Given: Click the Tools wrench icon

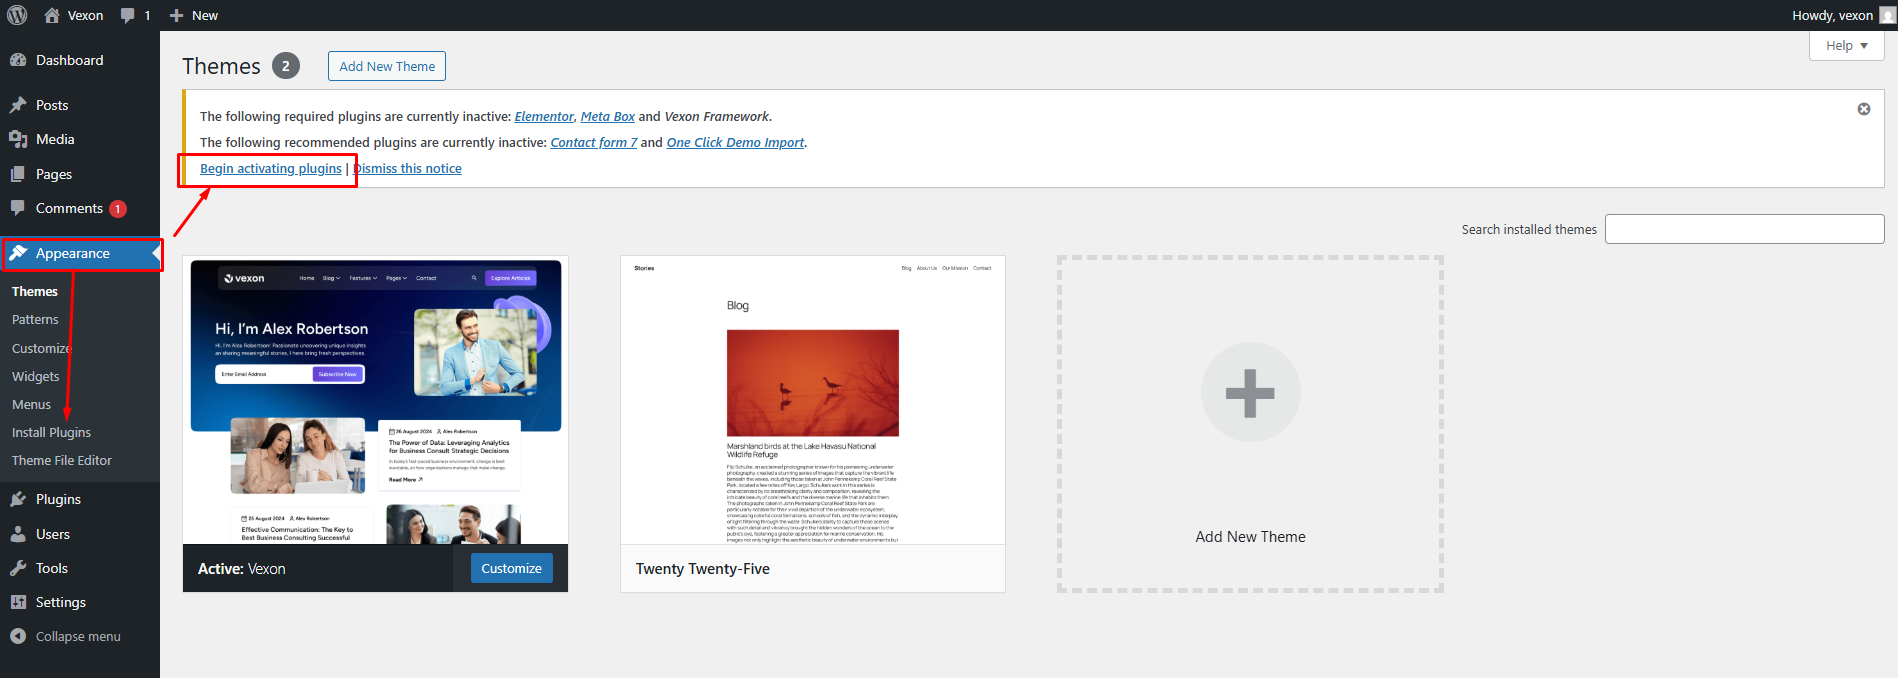Looking at the screenshot, I should click(x=18, y=568).
